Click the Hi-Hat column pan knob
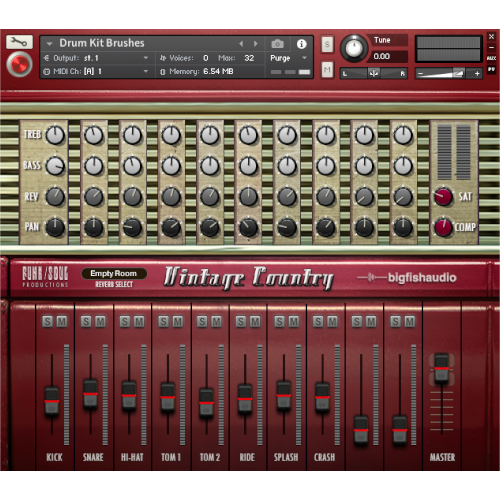Image resolution: width=500 pixels, height=500 pixels. [x=132, y=227]
